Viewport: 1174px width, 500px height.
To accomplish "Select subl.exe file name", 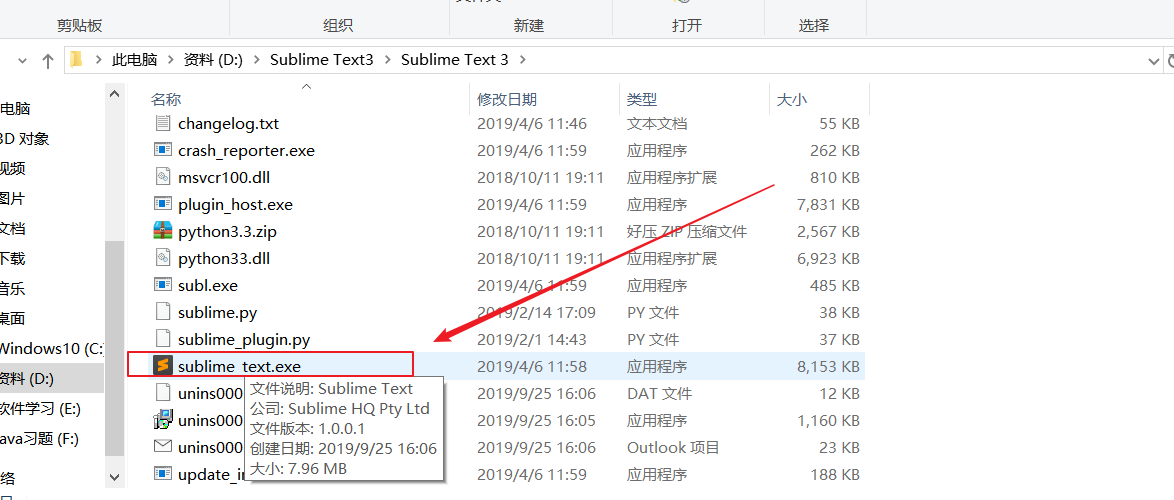I will 207,286.
